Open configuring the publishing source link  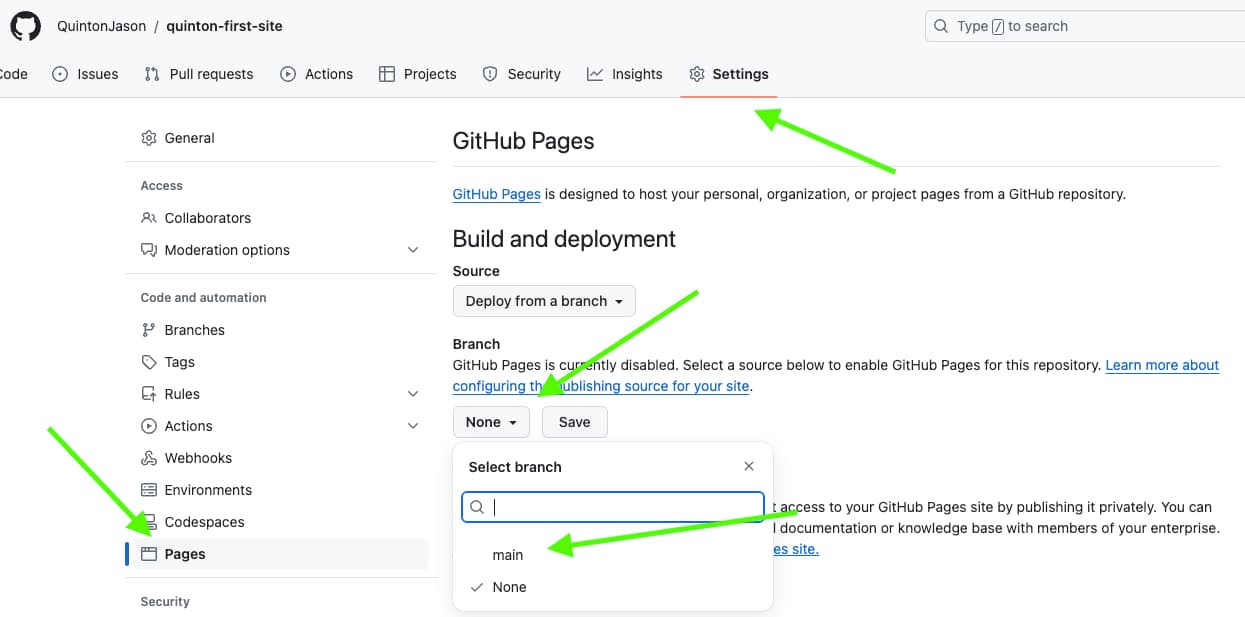point(601,386)
